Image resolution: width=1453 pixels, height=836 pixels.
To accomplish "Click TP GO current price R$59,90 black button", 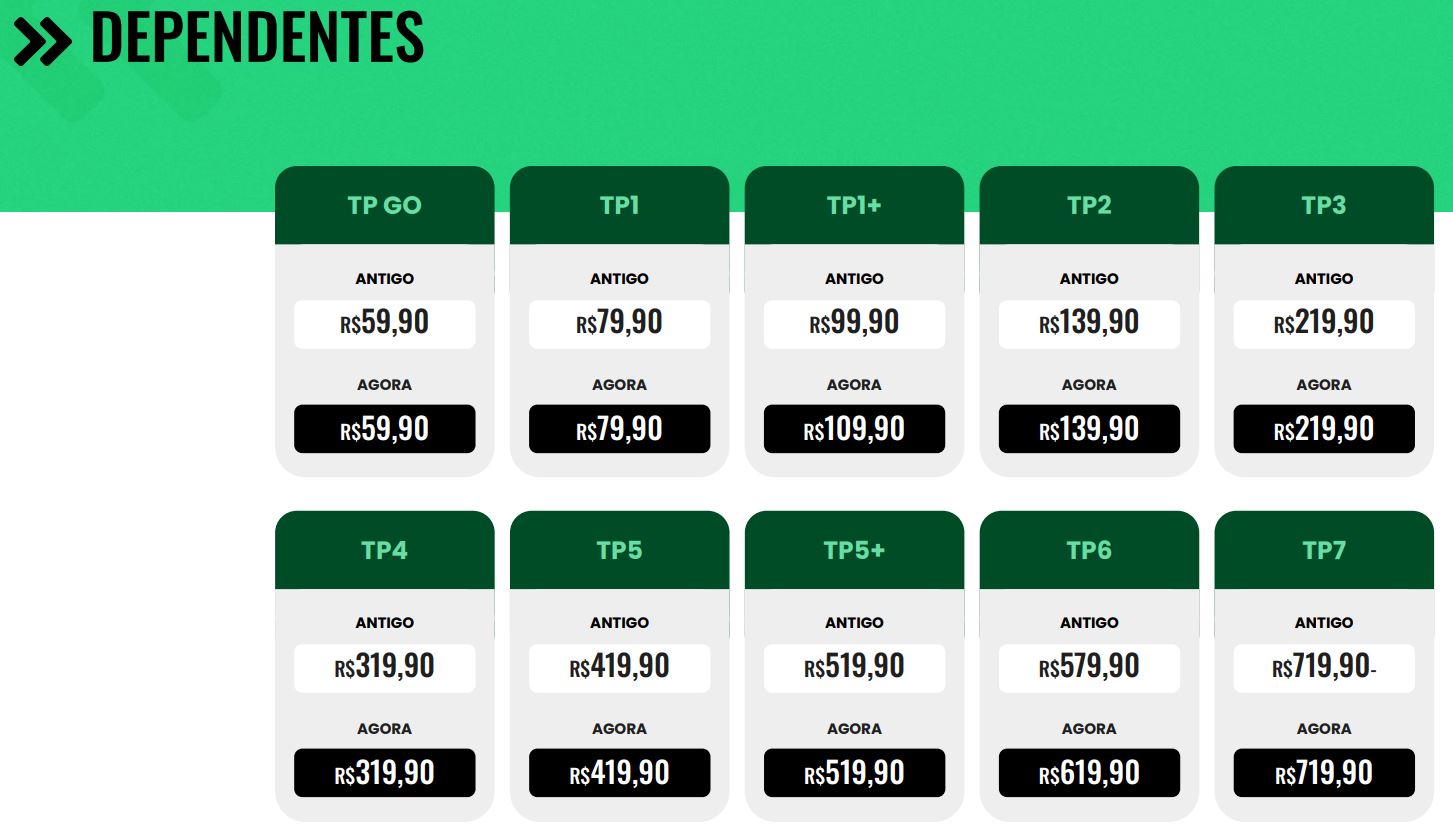I will coord(384,429).
